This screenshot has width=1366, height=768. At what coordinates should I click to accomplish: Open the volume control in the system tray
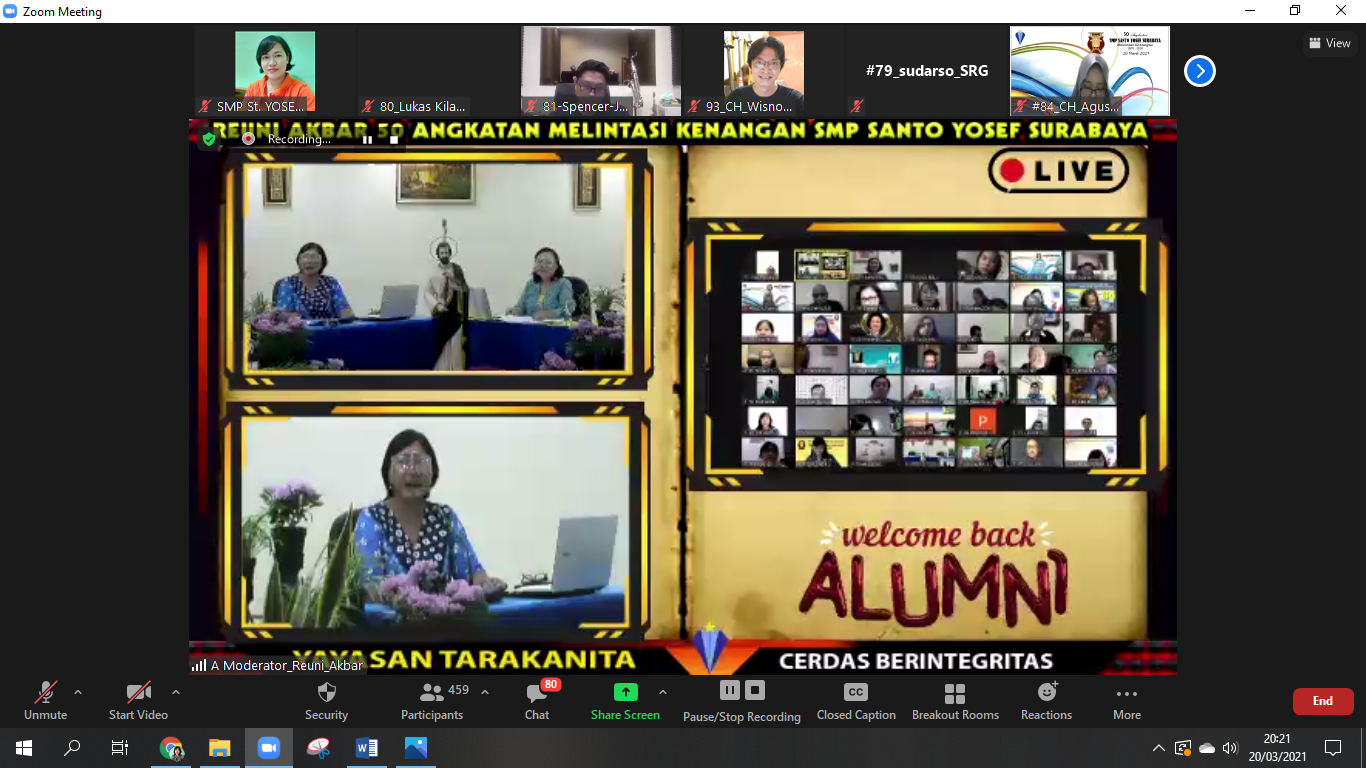[1230, 748]
